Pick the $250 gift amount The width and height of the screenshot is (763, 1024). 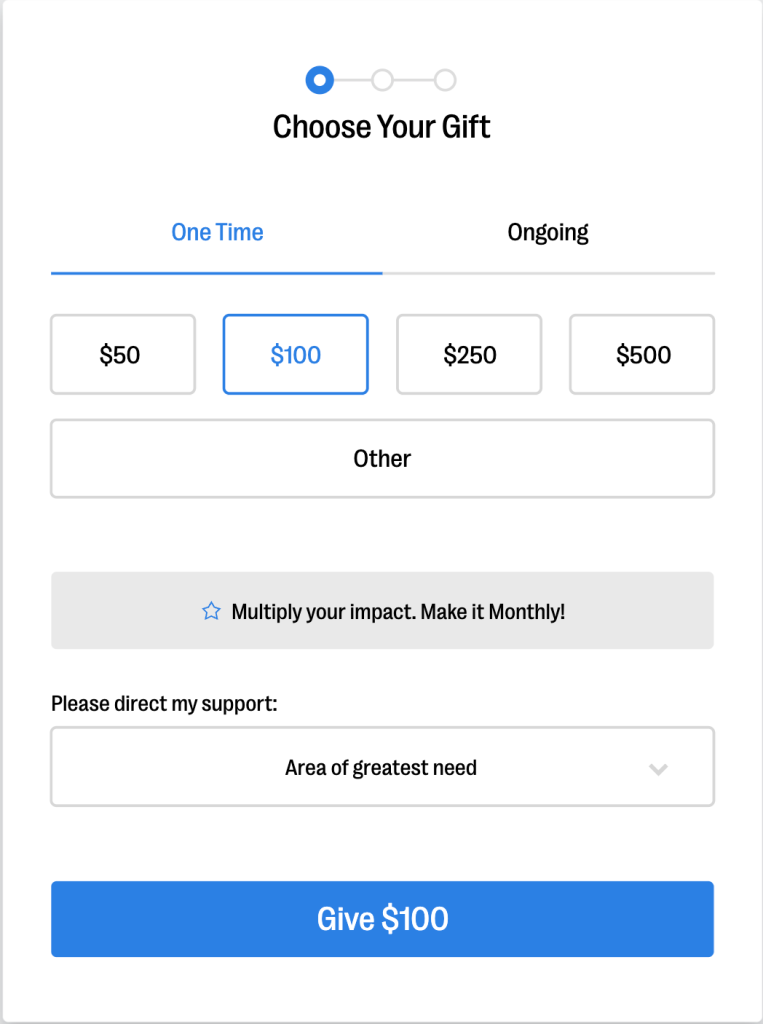(469, 355)
